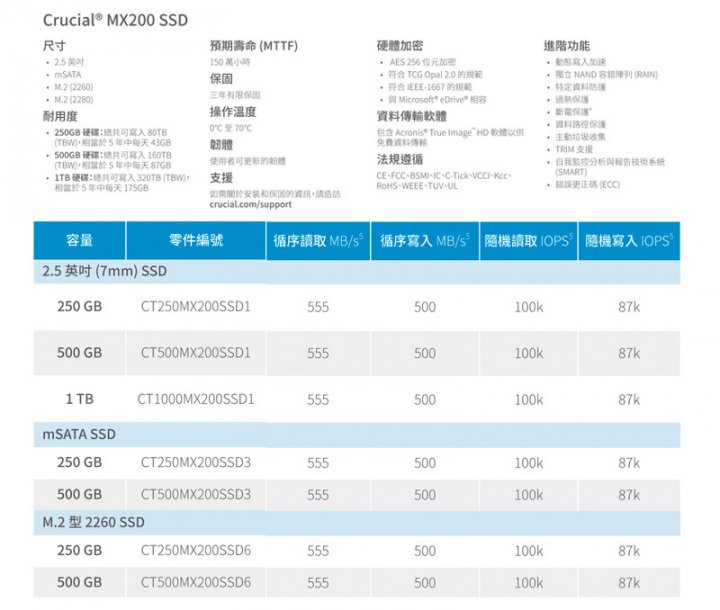This screenshot has height=610, width=720.
Task: Click the 1 TB capacity cell
Action: [79, 399]
